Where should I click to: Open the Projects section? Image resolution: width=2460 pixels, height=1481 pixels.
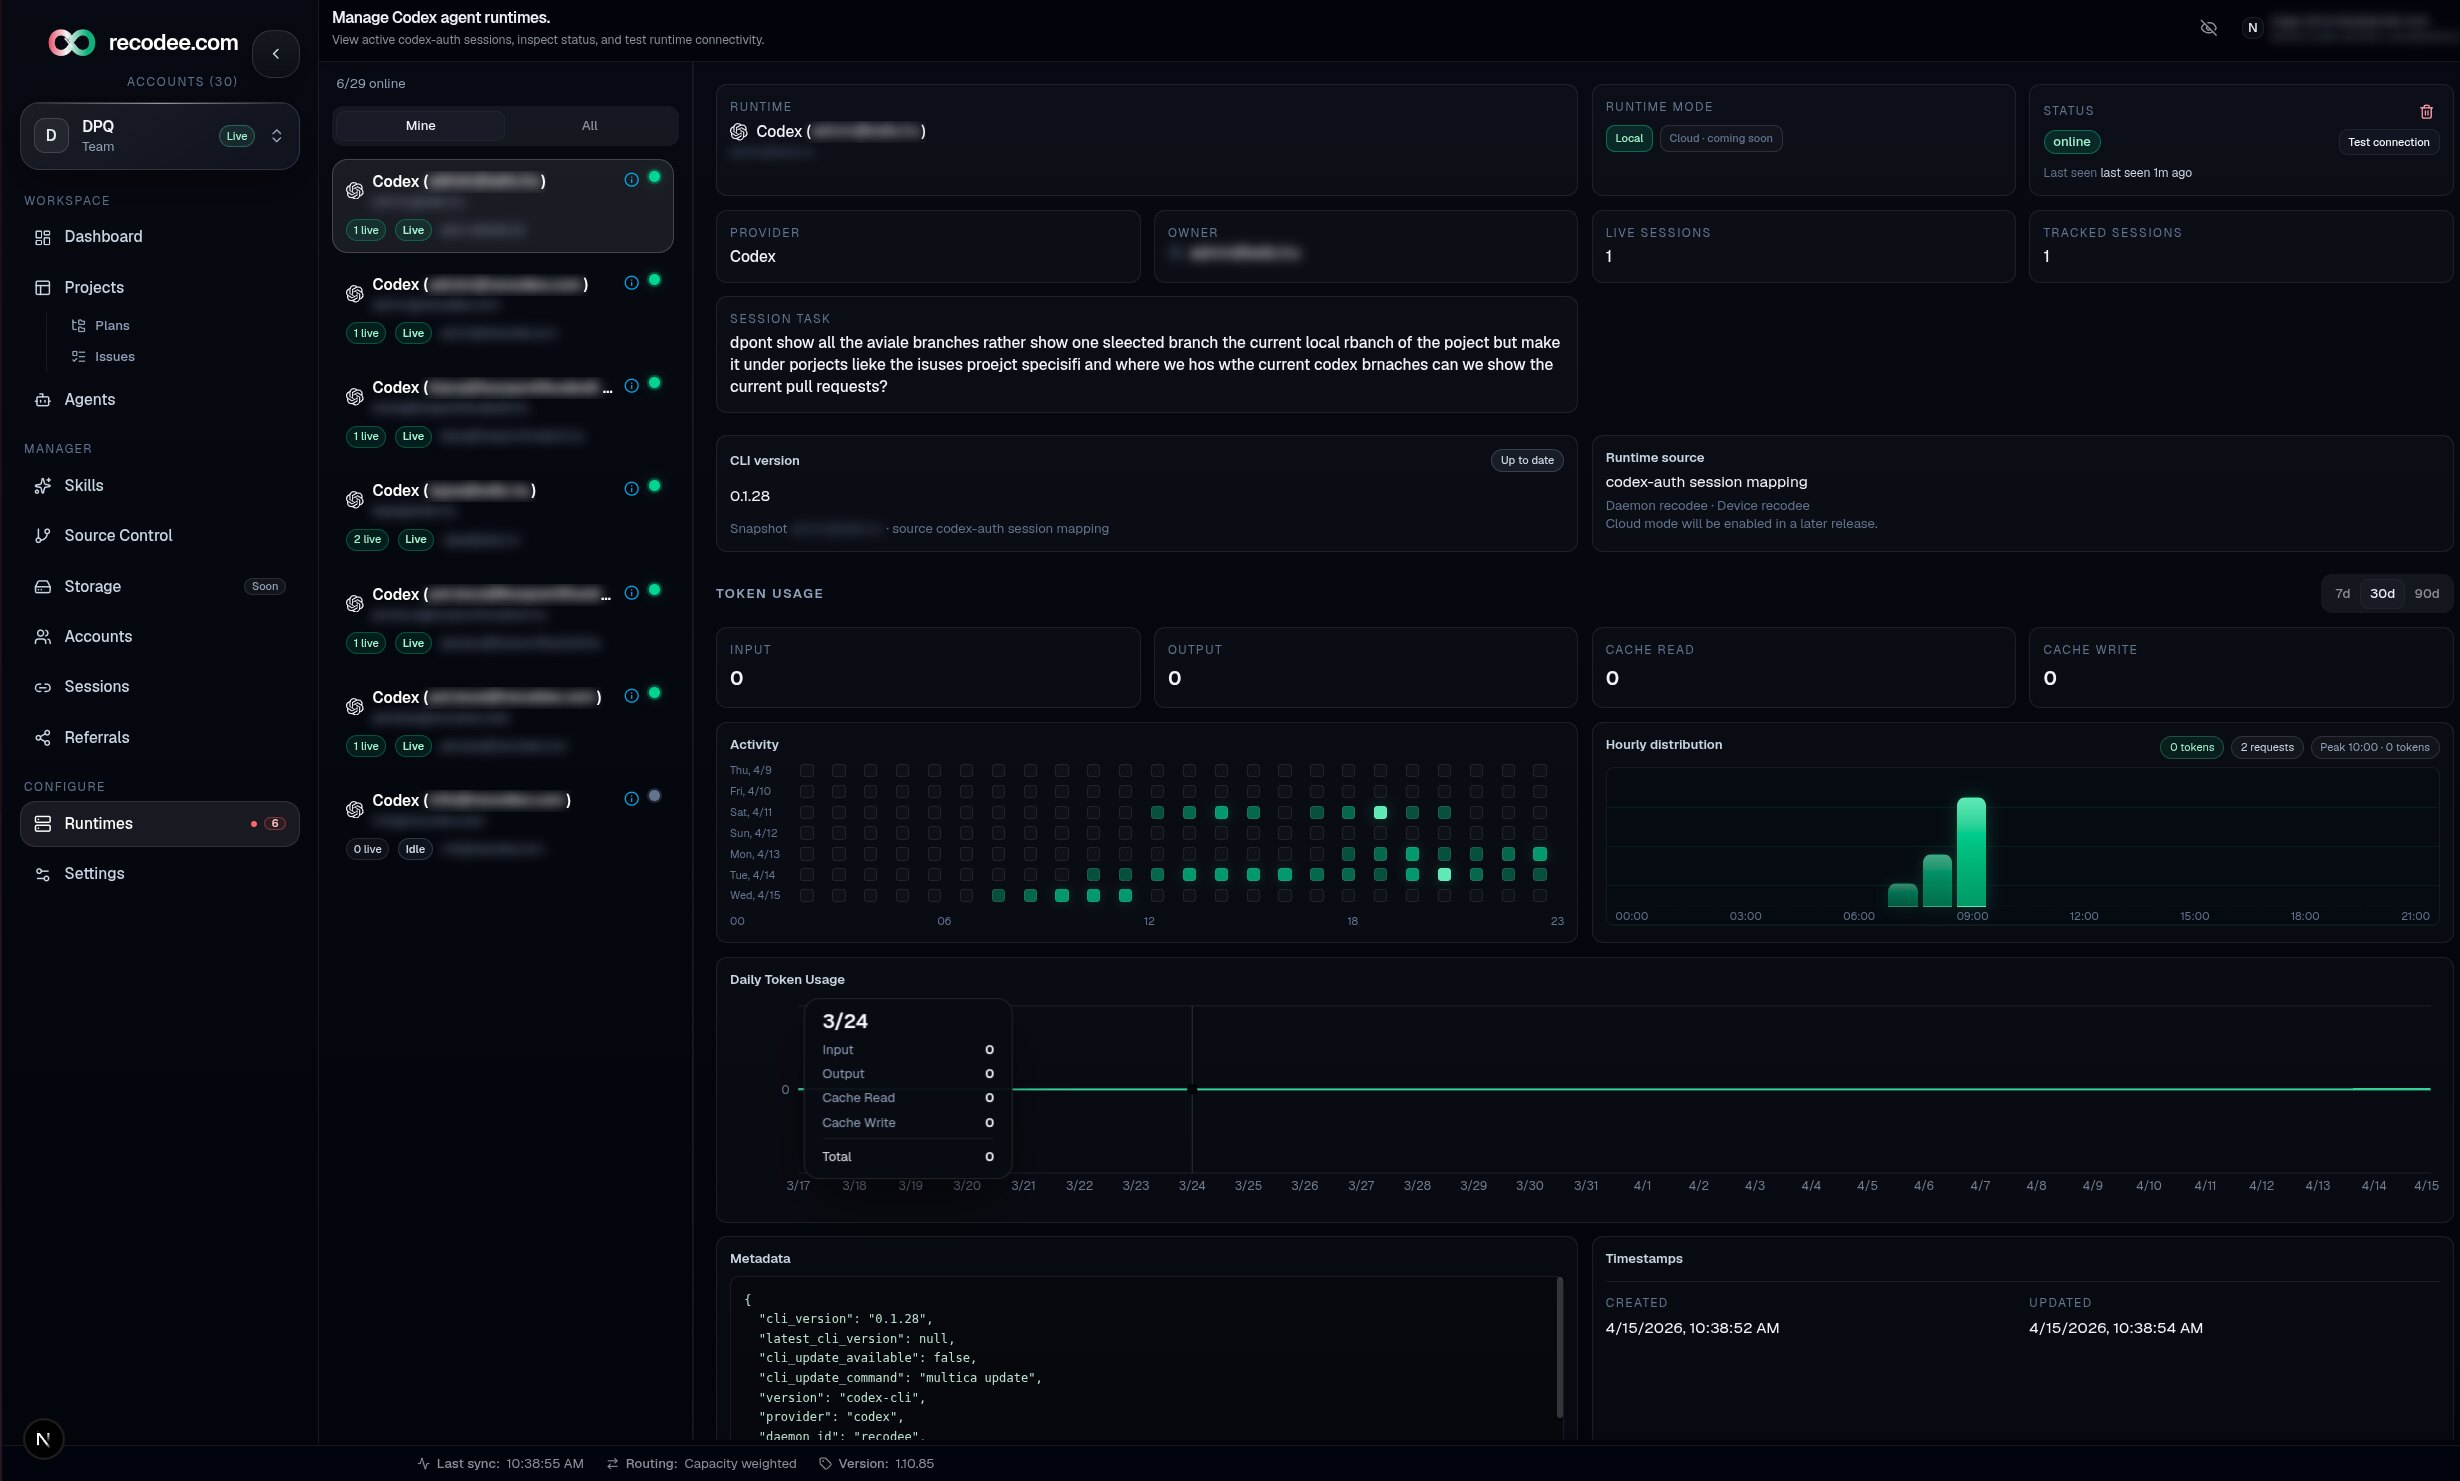(160, 288)
